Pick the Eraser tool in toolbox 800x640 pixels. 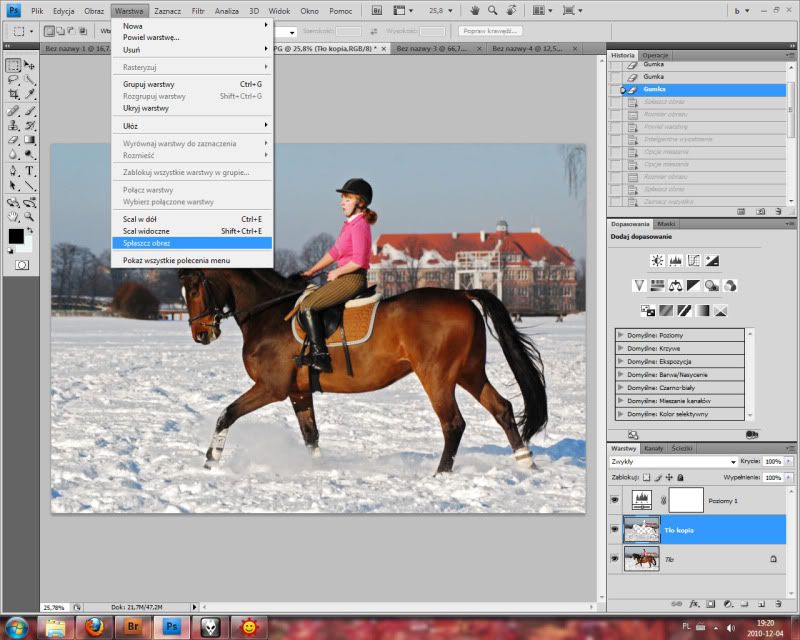pyautogui.click(x=14, y=140)
